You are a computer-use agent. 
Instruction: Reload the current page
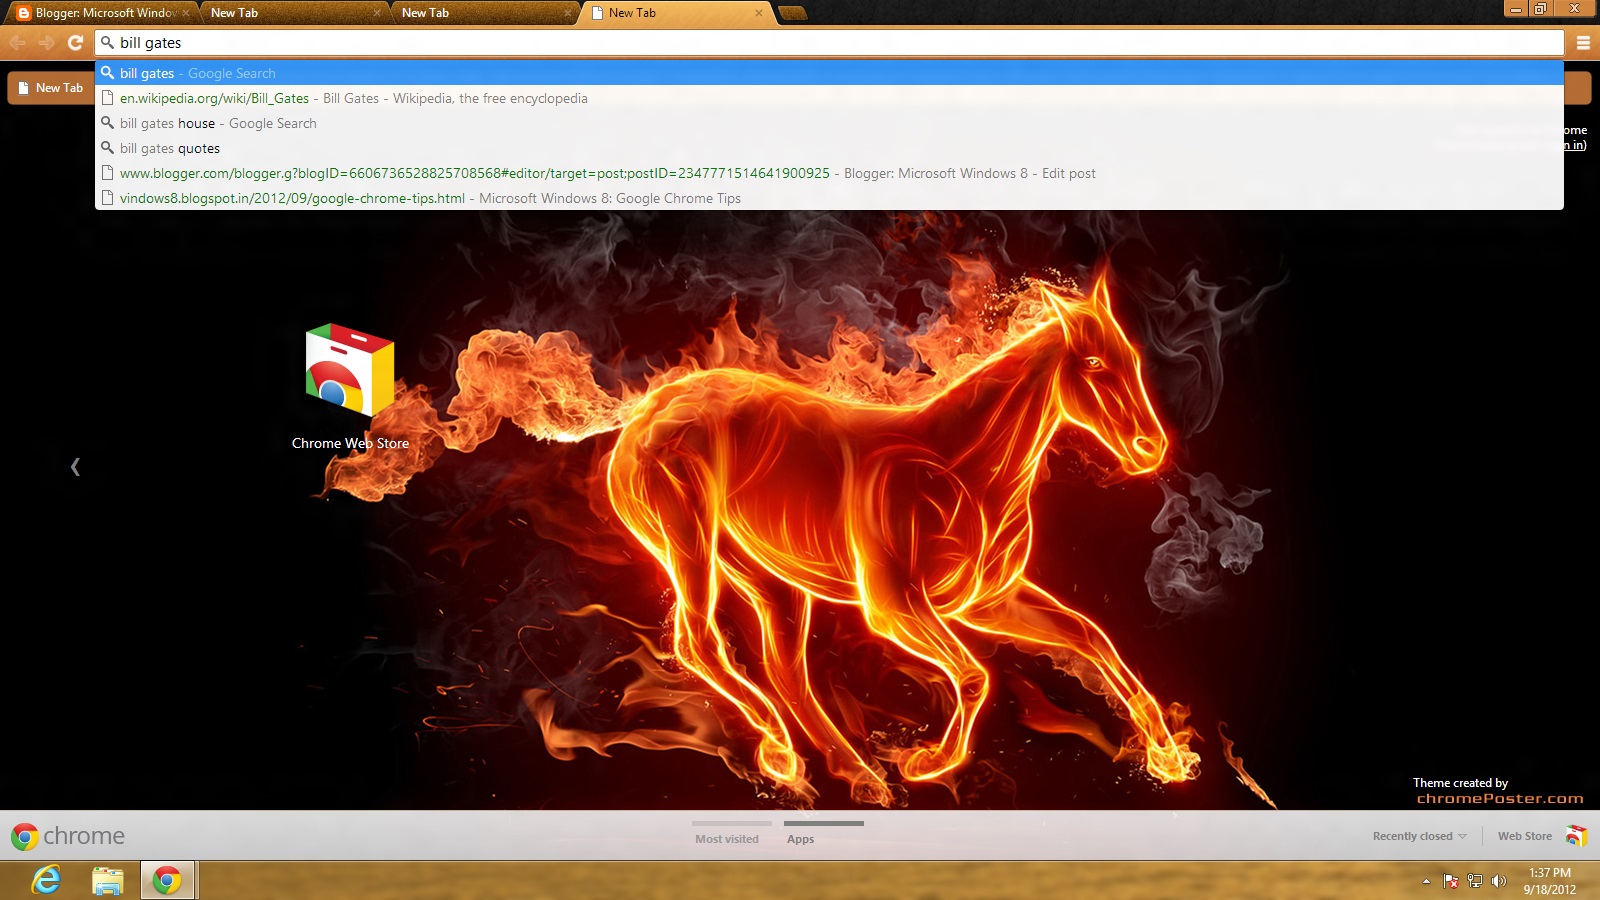[75, 42]
